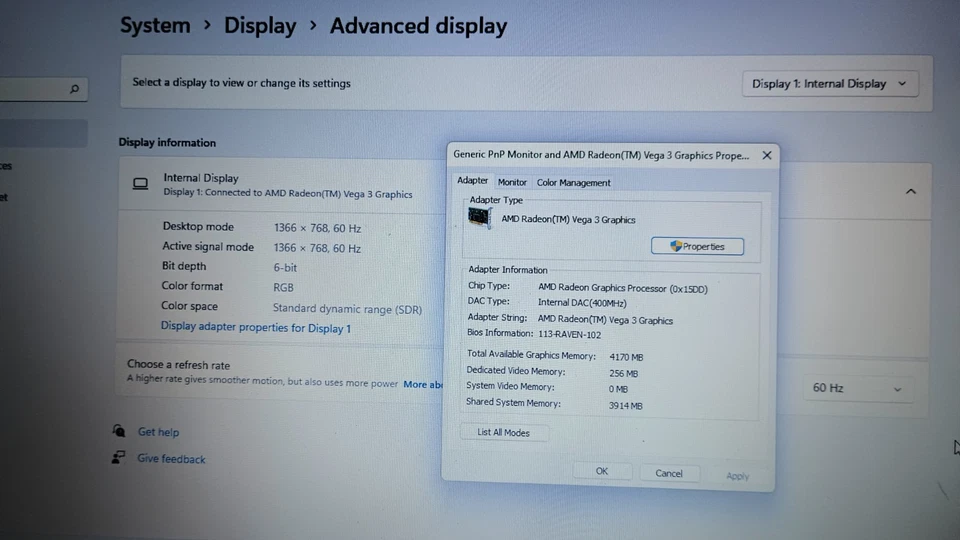
Task: Open the Get help link
Action: coord(159,432)
